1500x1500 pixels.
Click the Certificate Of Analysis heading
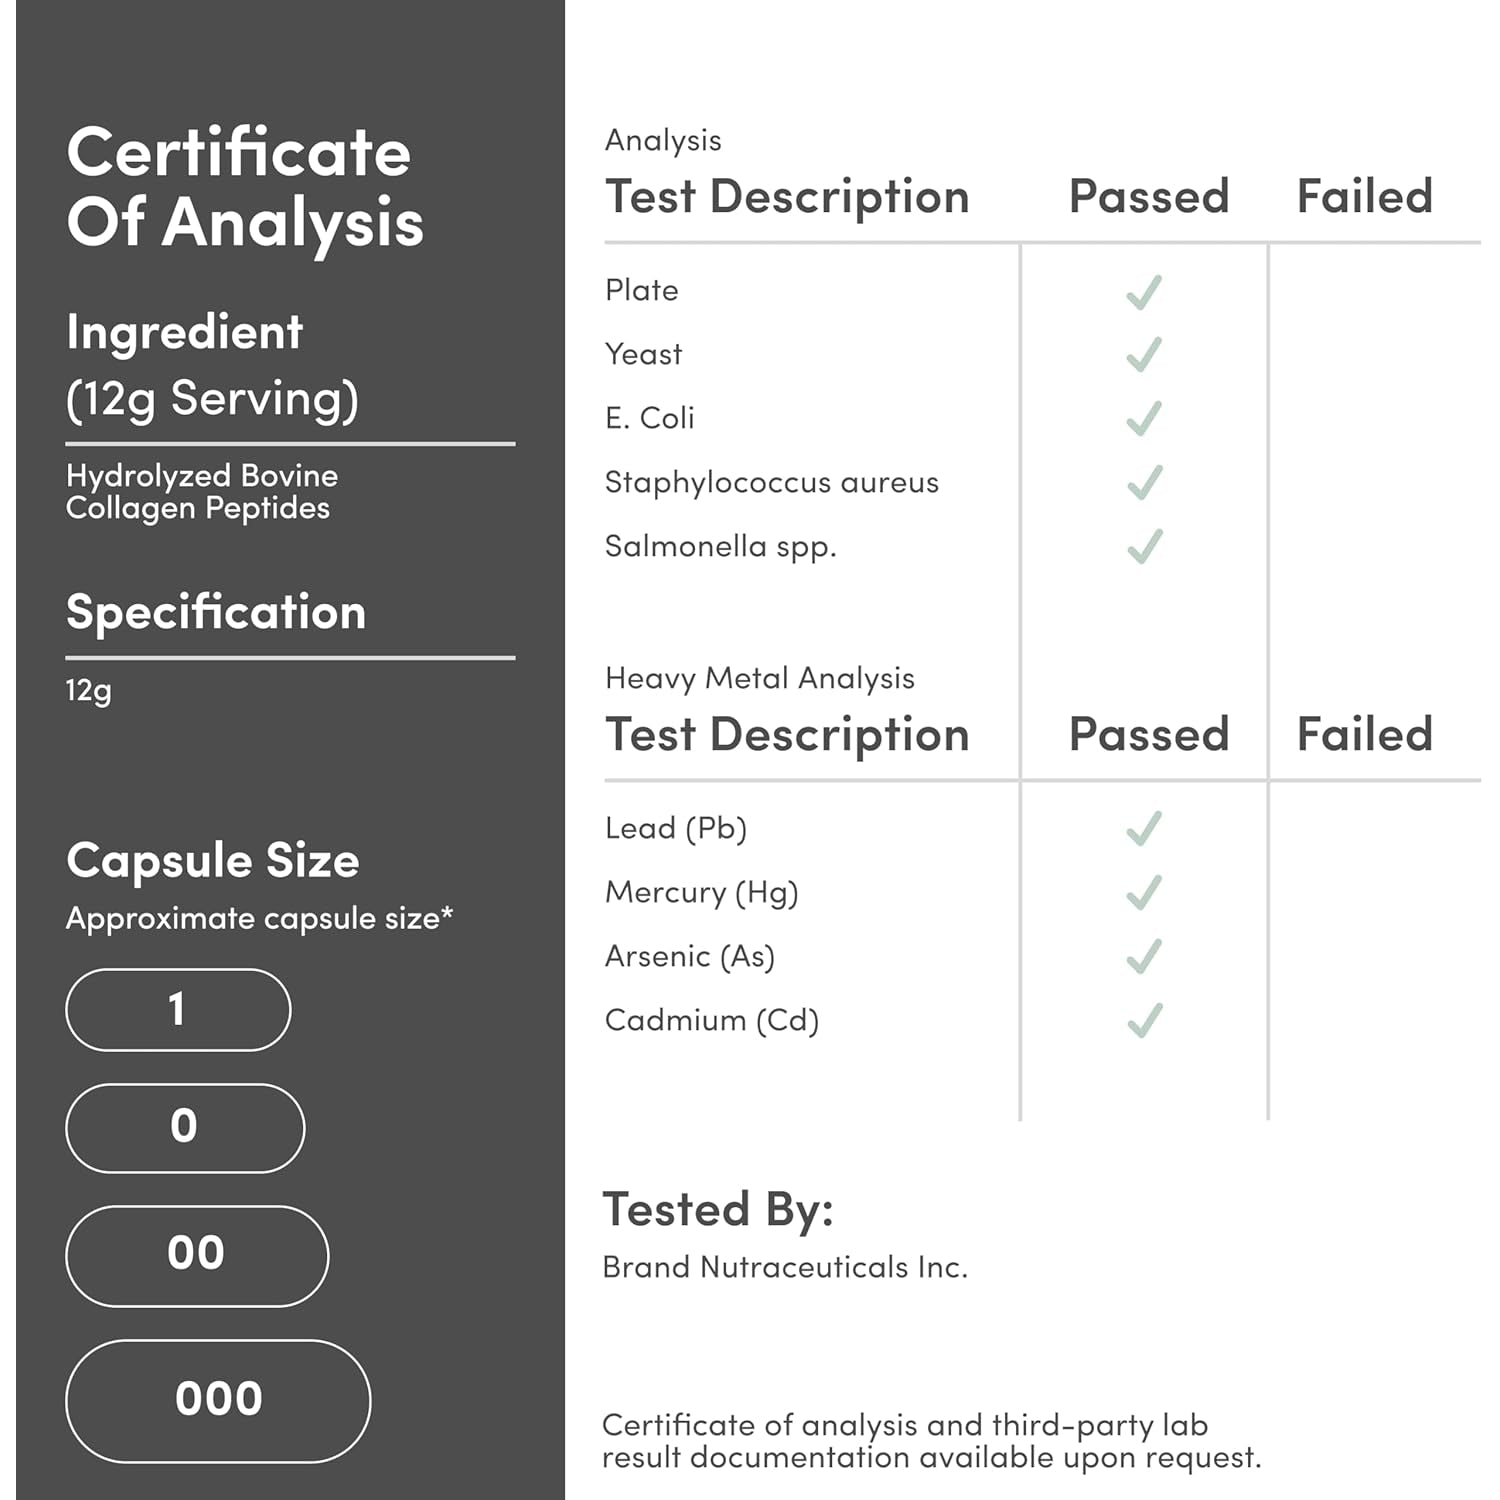(x=245, y=187)
